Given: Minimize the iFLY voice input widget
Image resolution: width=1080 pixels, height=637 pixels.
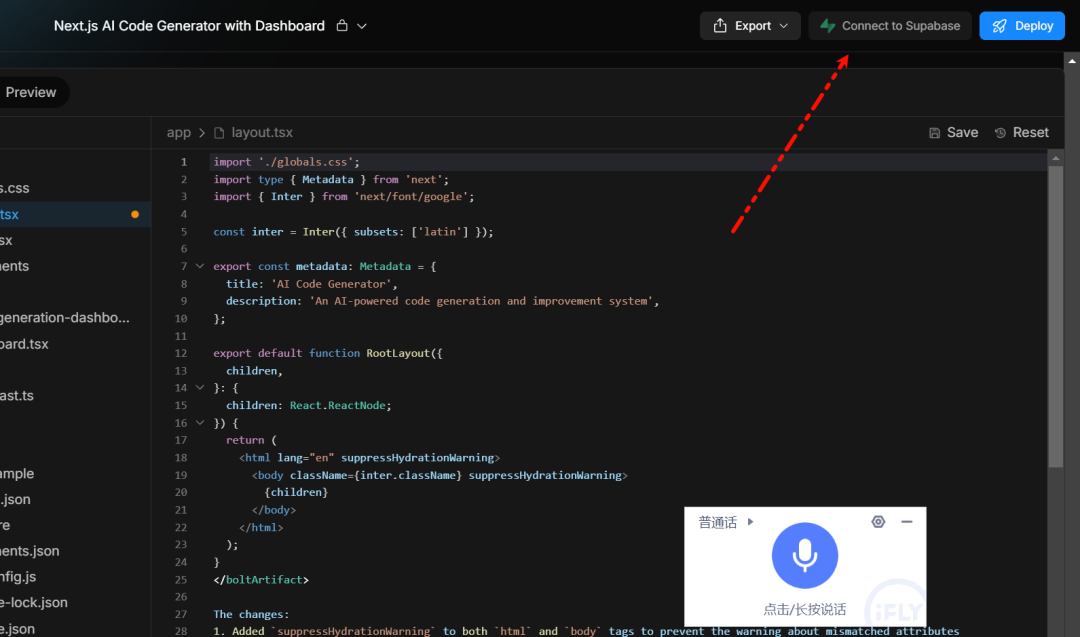Looking at the screenshot, I should 906,522.
